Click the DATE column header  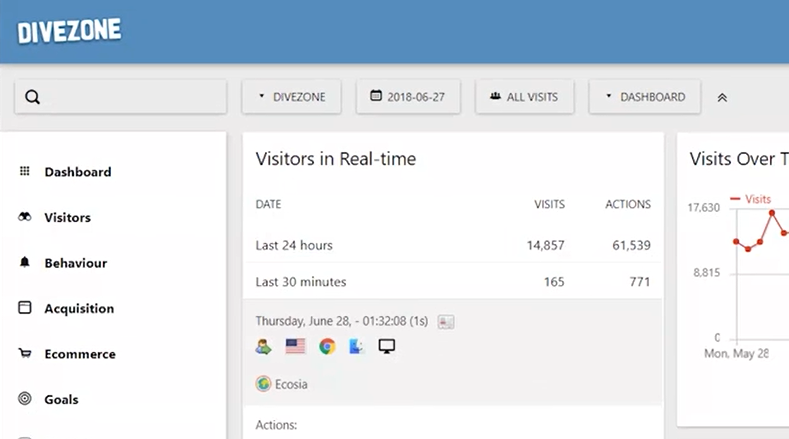(x=268, y=204)
